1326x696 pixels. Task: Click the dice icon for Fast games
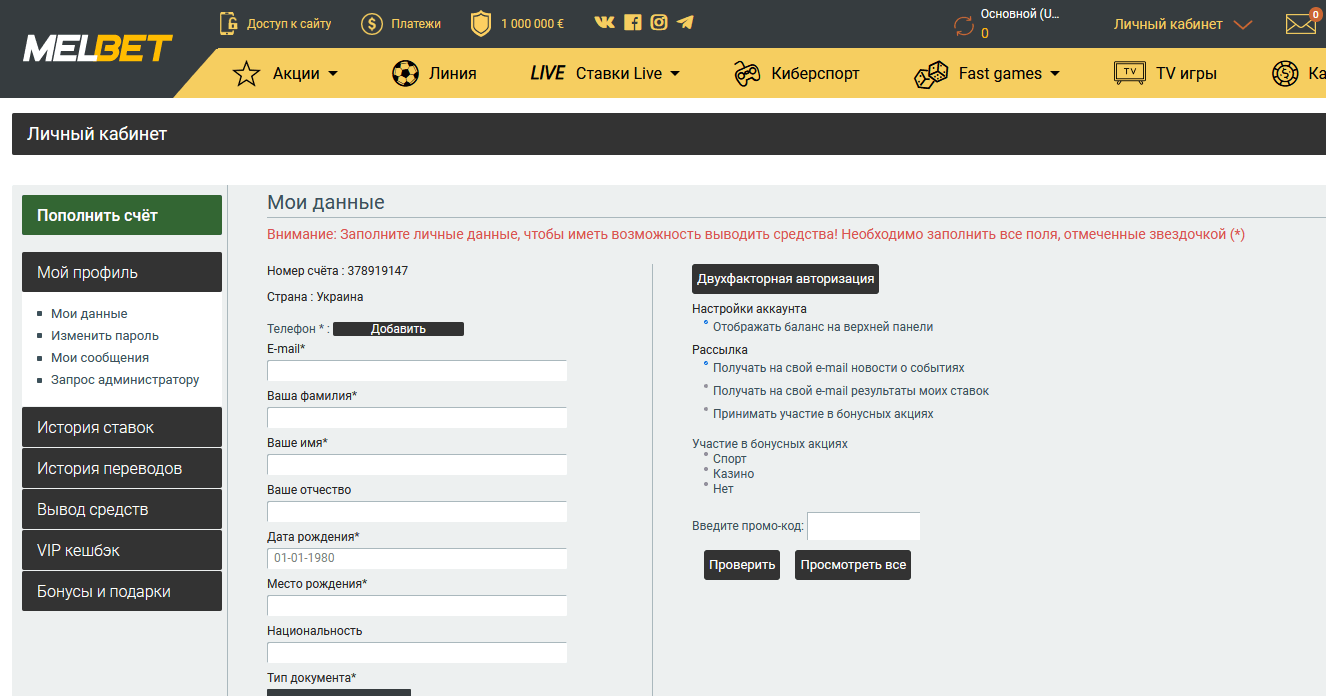(931, 74)
